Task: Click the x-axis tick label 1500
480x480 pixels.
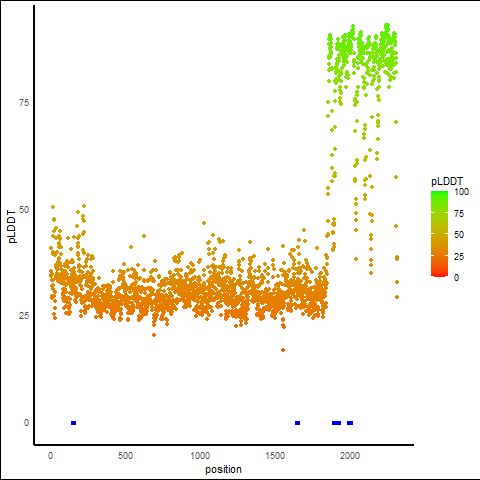Action: [x=275, y=456]
